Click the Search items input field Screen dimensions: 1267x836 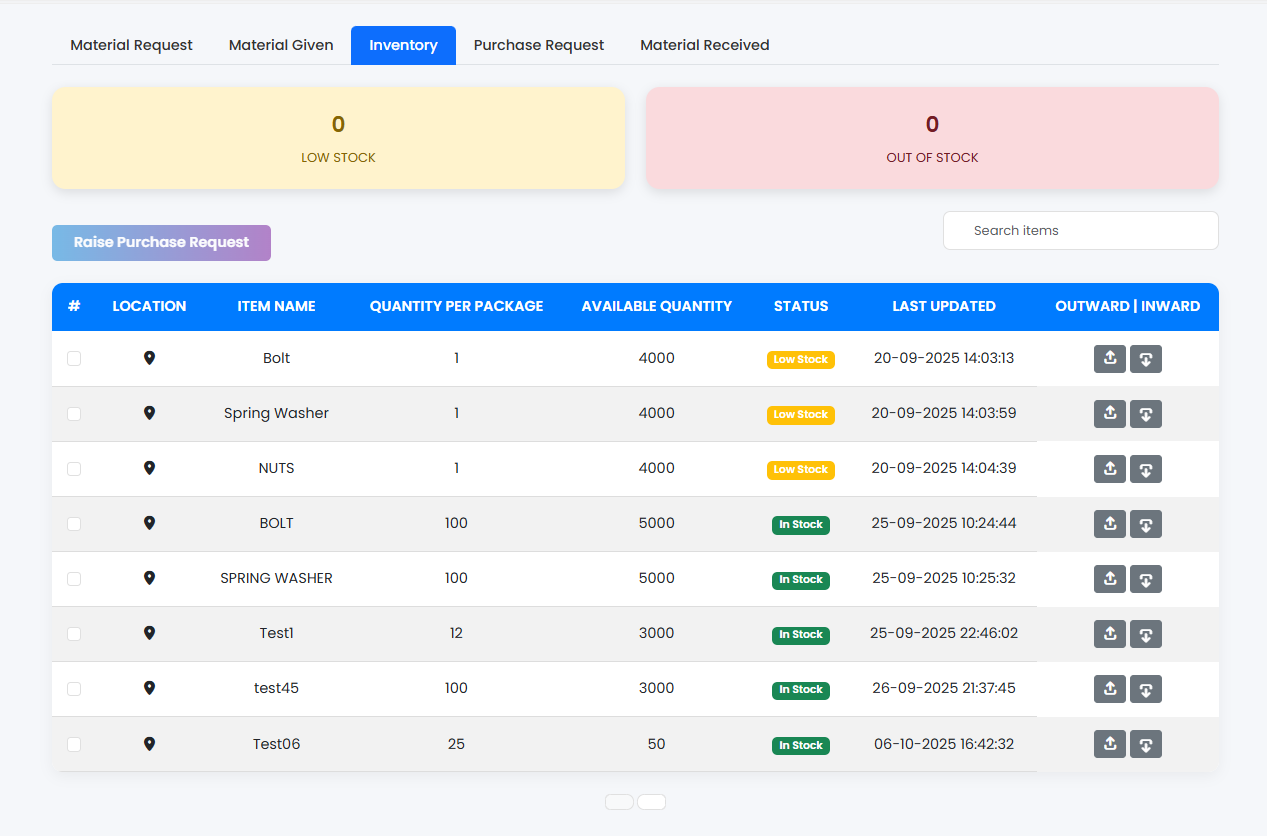pyautogui.click(x=1080, y=230)
